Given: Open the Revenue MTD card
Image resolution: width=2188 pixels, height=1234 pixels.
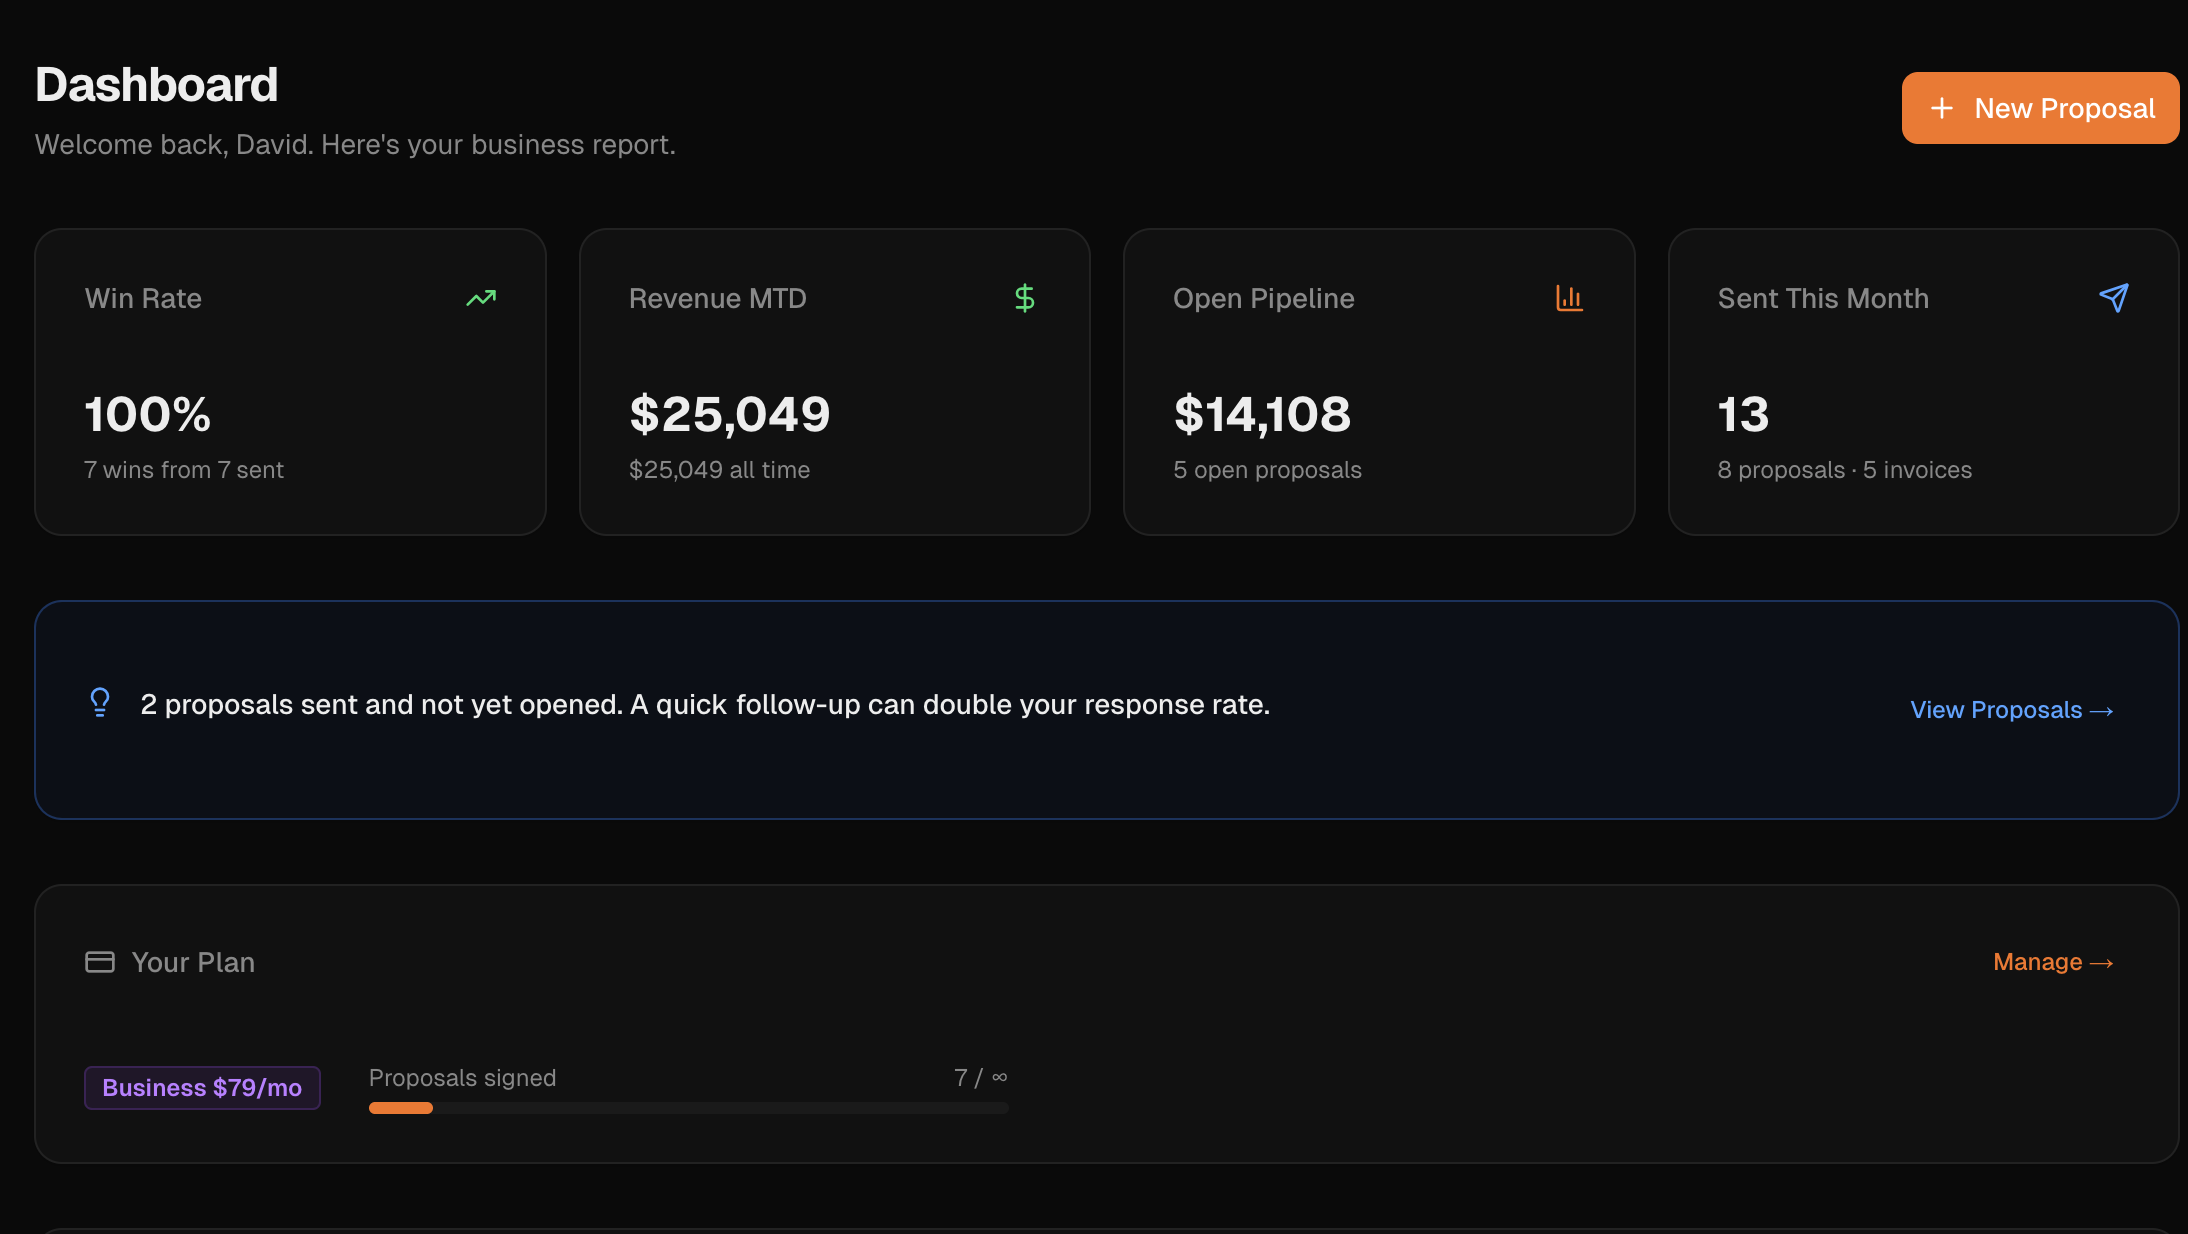Looking at the screenshot, I should (834, 381).
